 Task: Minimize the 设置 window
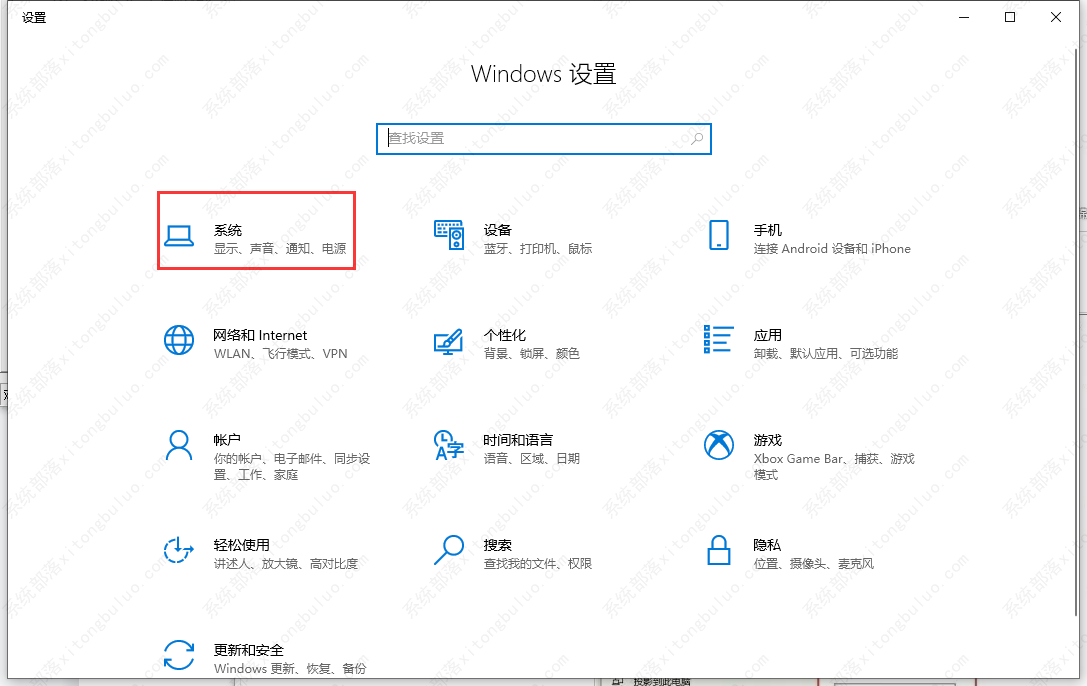click(964, 17)
